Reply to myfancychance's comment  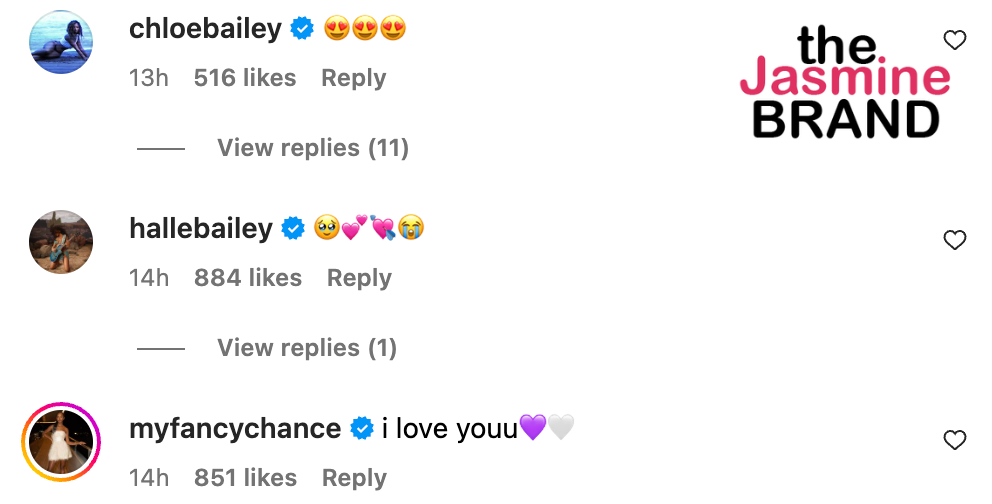353,478
